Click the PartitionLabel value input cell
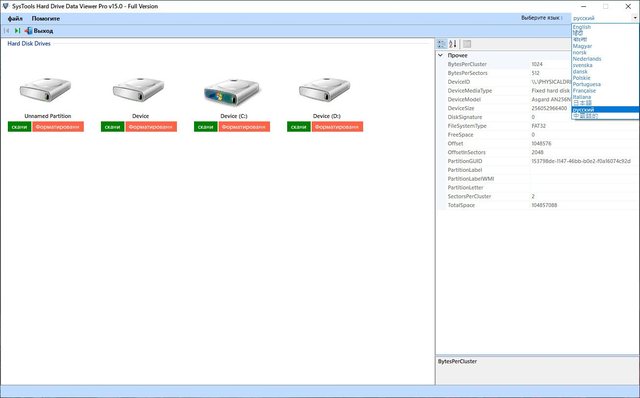This screenshot has width=640, height=398. (x=584, y=170)
